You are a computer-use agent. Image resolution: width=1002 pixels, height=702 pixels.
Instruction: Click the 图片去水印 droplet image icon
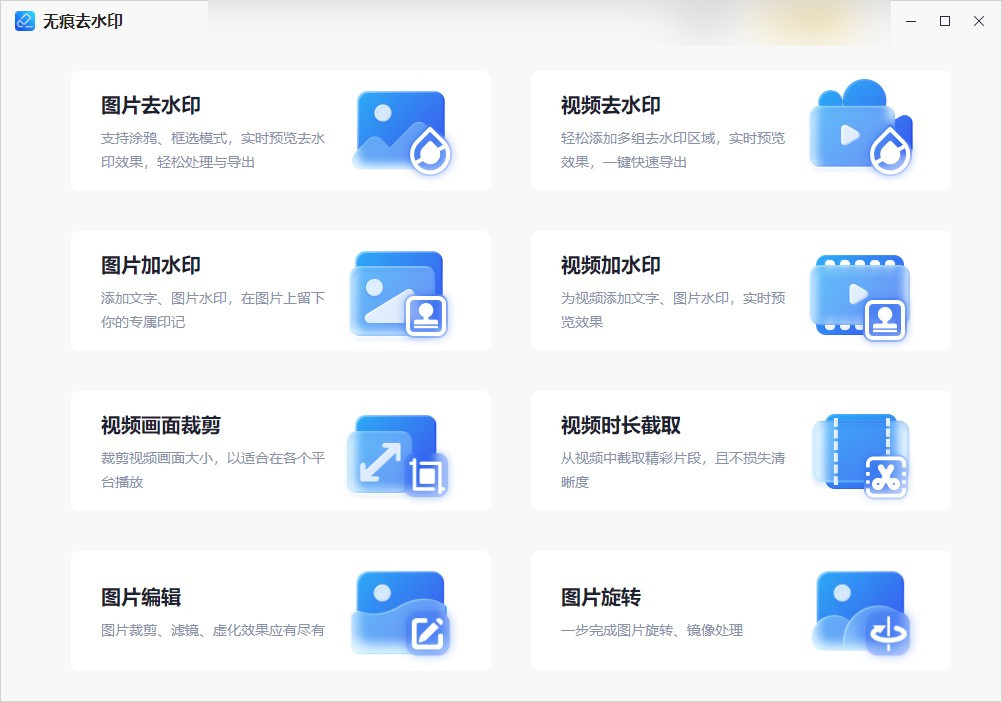(x=398, y=130)
